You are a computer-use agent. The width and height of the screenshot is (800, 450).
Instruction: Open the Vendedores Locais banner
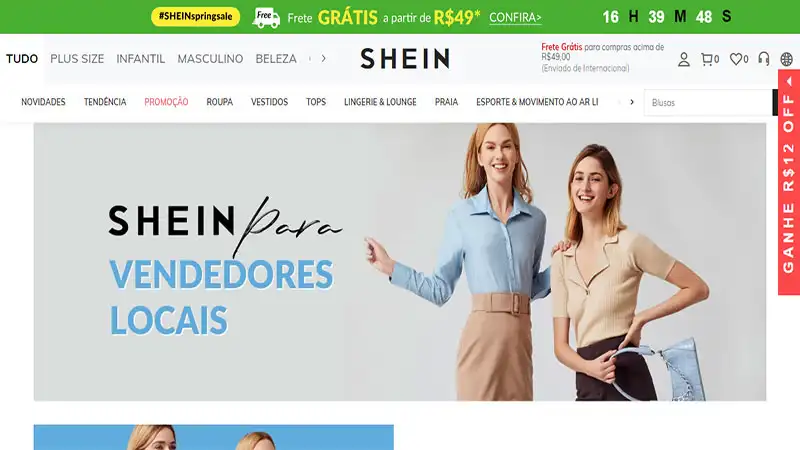pos(400,262)
